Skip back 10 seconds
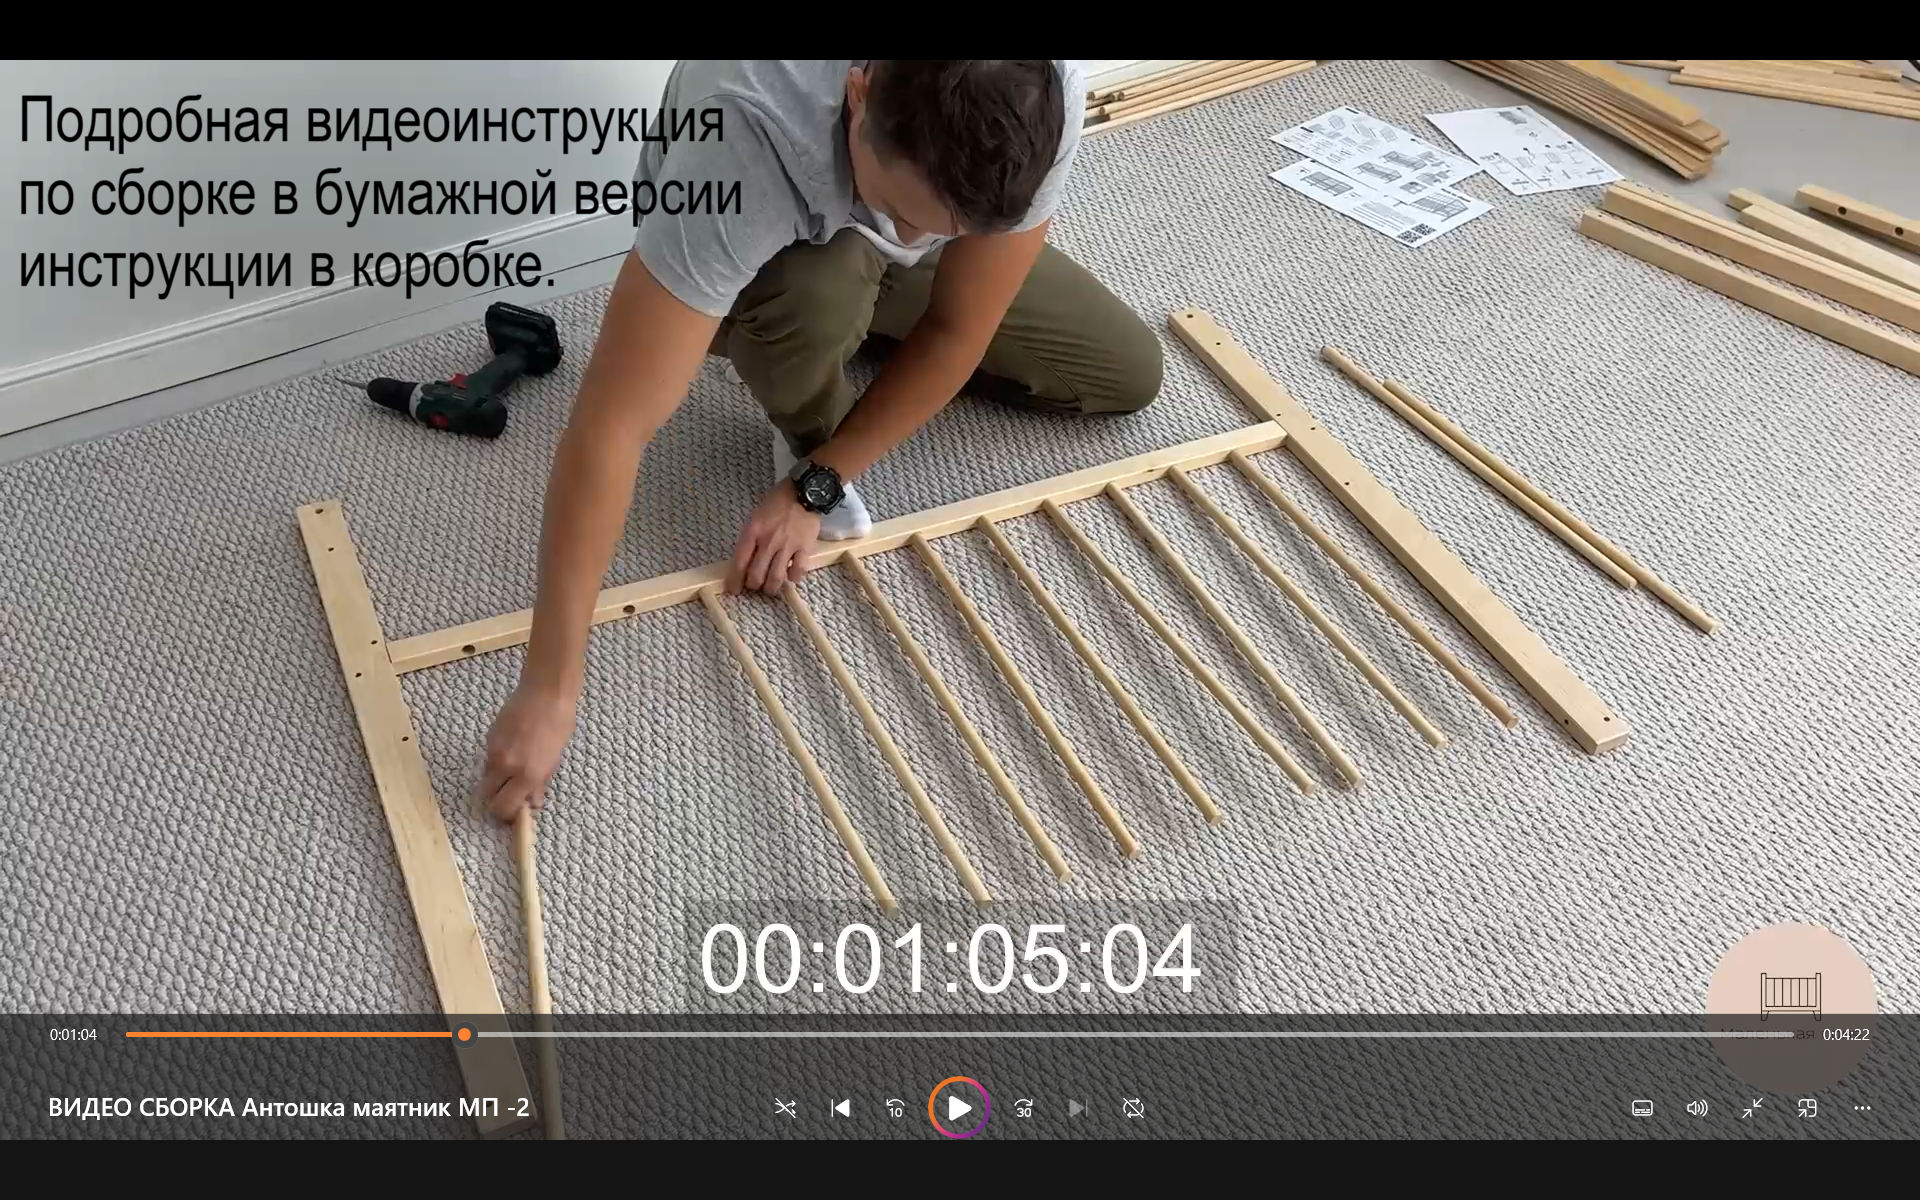1920x1200 pixels. click(x=895, y=1108)
